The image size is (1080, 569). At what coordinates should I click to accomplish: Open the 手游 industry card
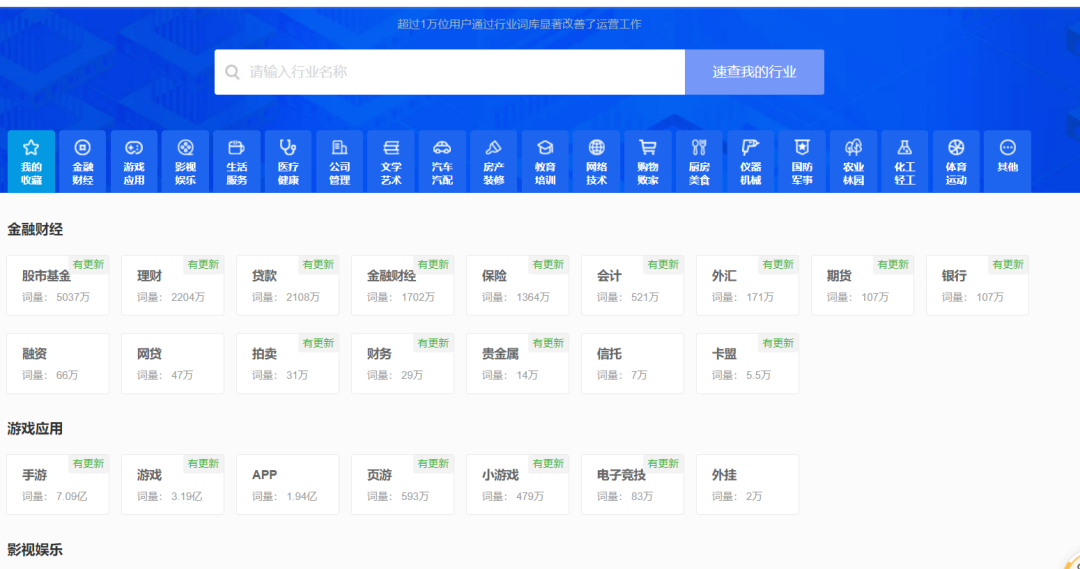pos(58,484)
